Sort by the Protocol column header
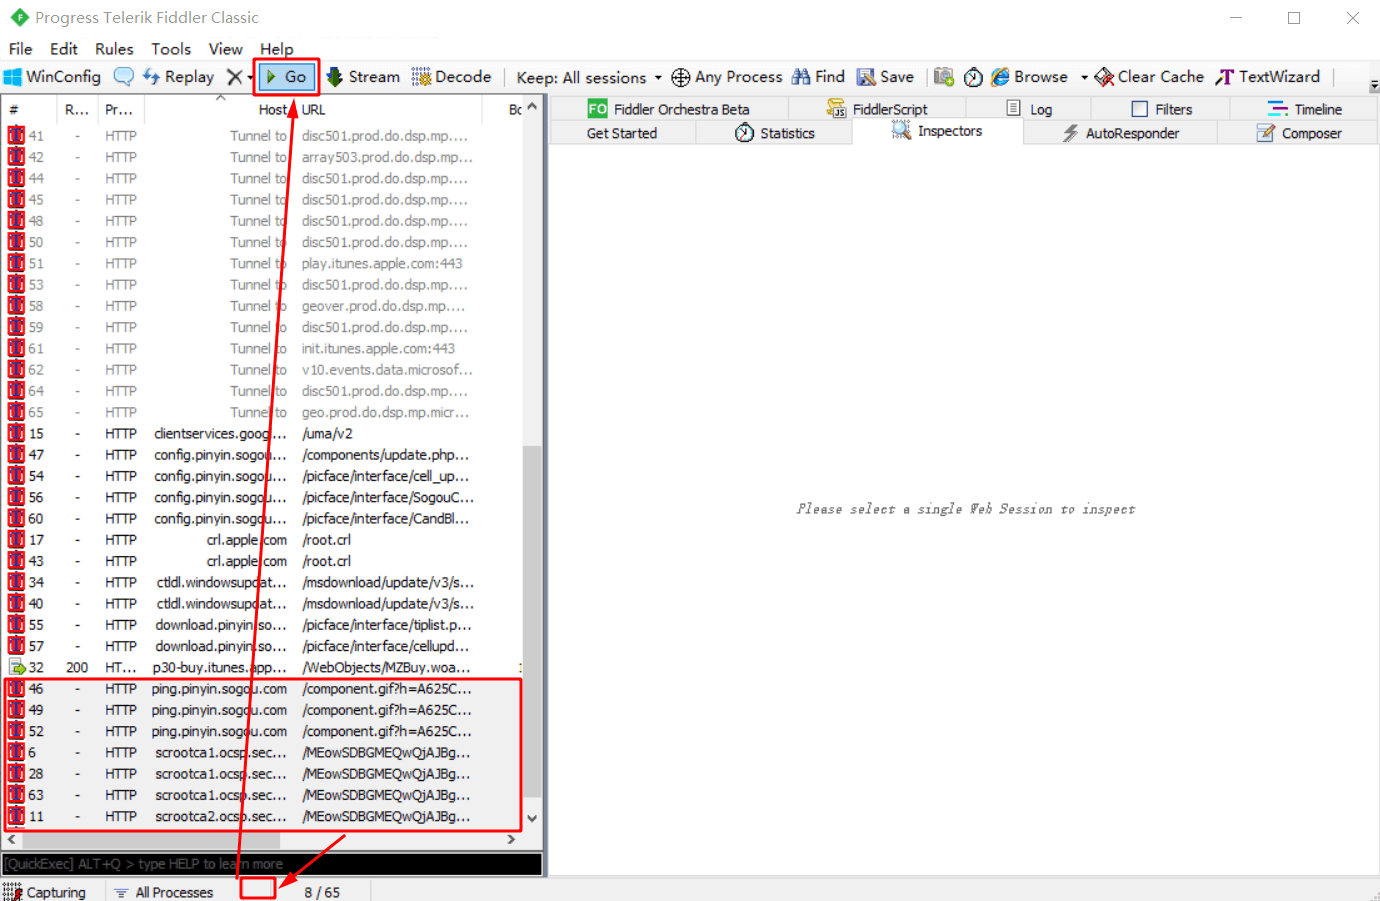 coord(120,110)
